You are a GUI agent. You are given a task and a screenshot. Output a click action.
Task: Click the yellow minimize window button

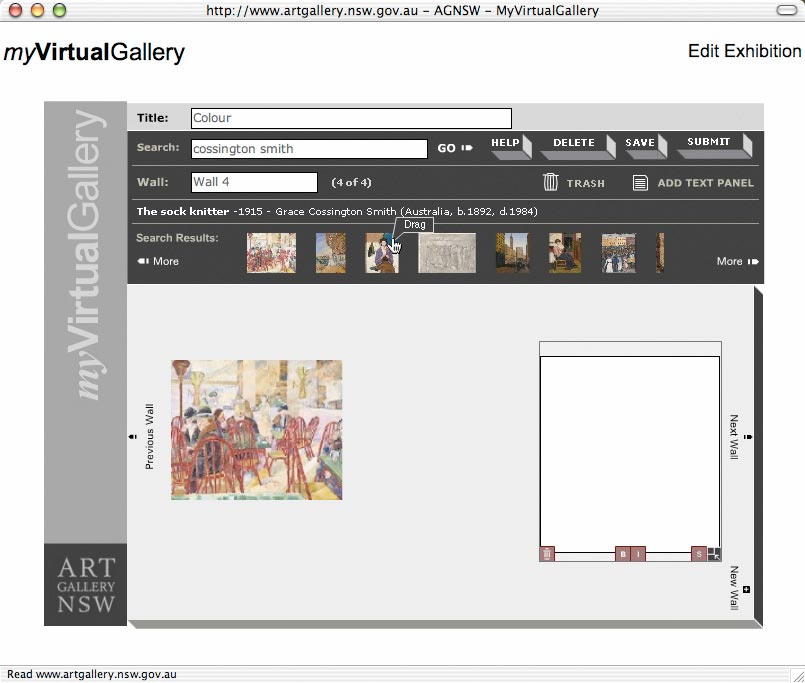coord(37,10)
